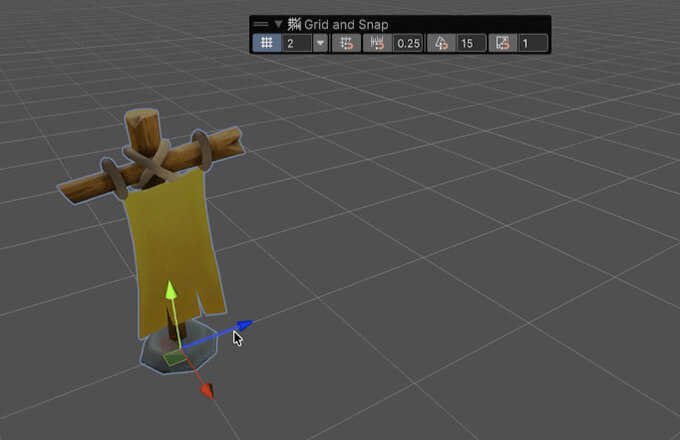The image size is (680, 440).
Task: Click the scale increment snap icon
Action: (x=503, y=43)
